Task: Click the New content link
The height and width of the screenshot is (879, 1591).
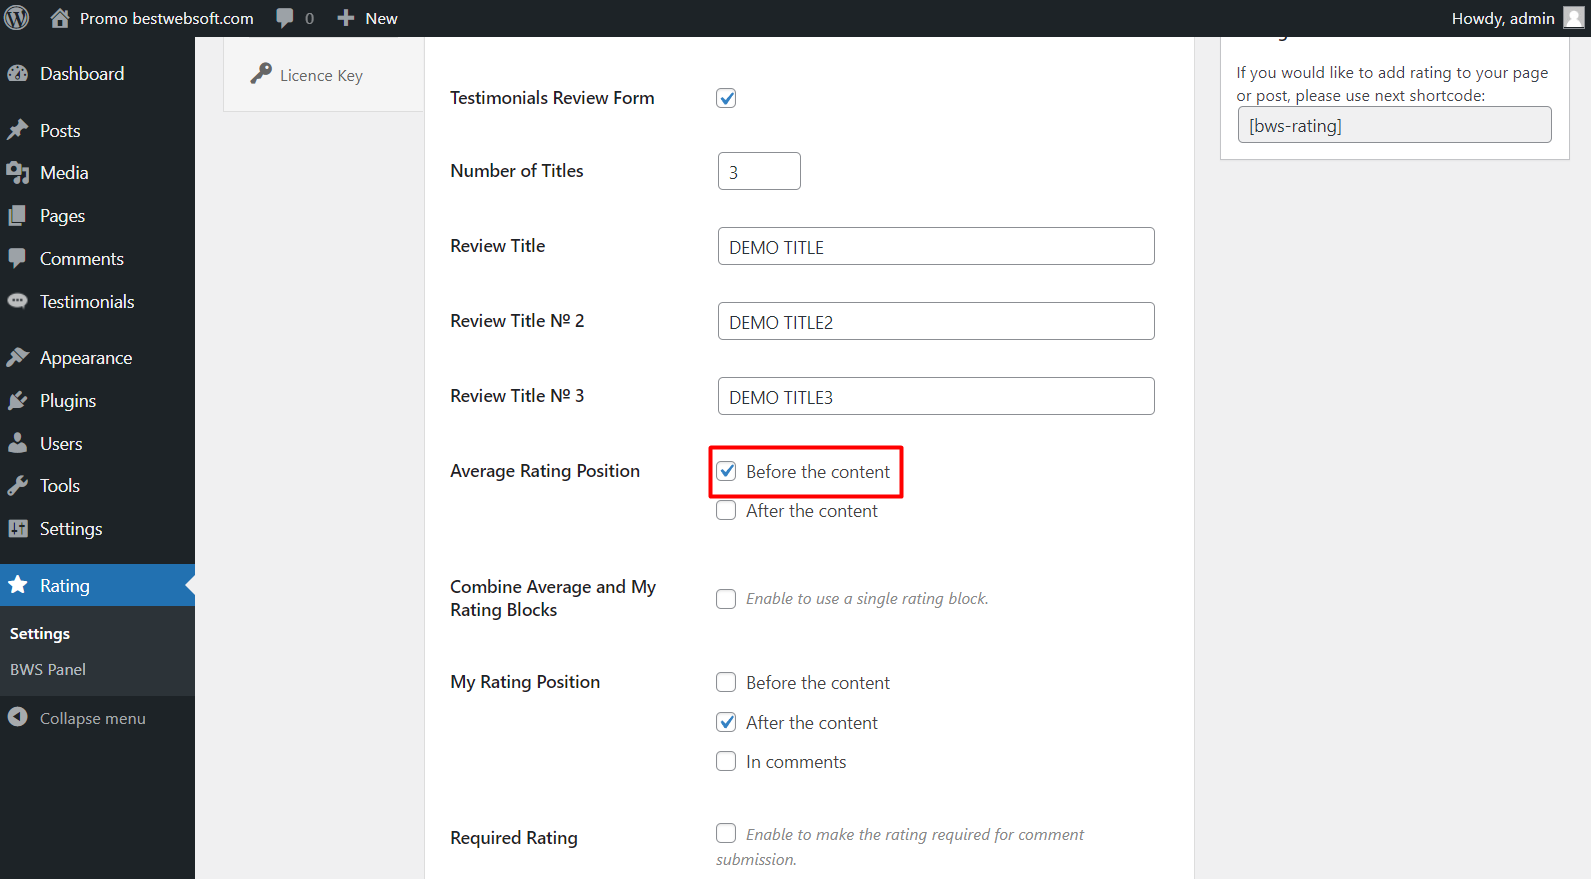Action: (381, 18)
